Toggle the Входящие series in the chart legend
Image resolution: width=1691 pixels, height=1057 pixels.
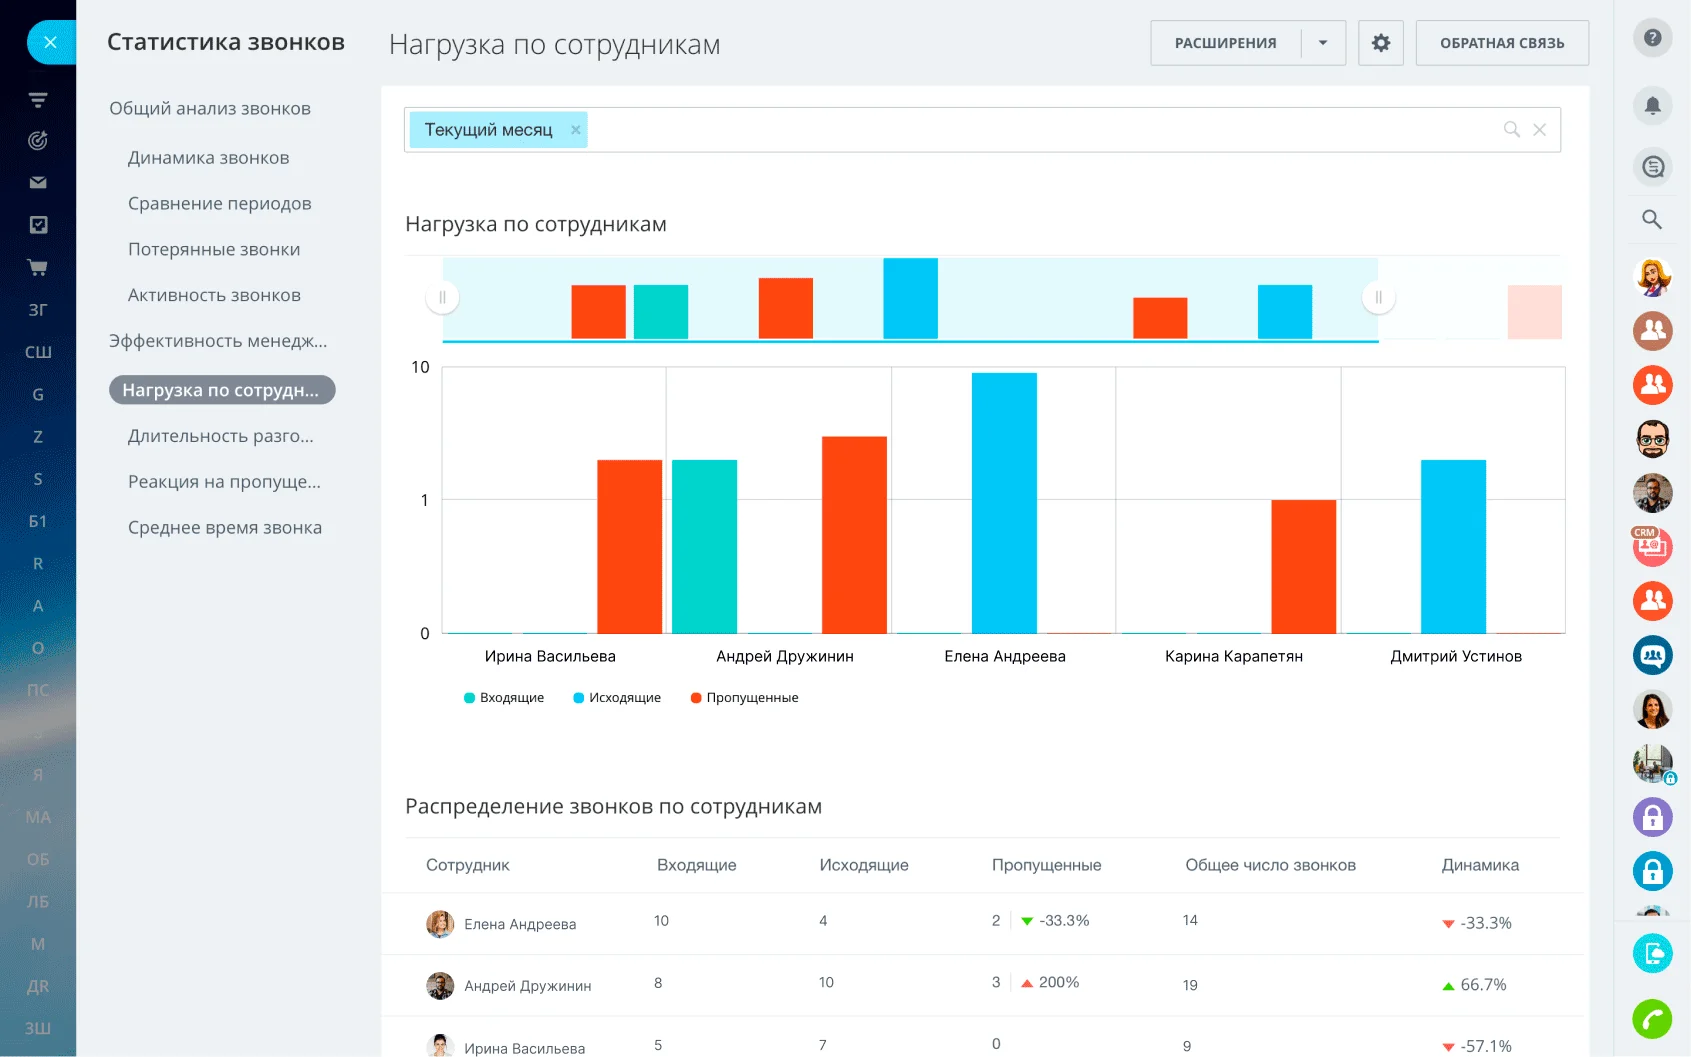tap(503, 697)
